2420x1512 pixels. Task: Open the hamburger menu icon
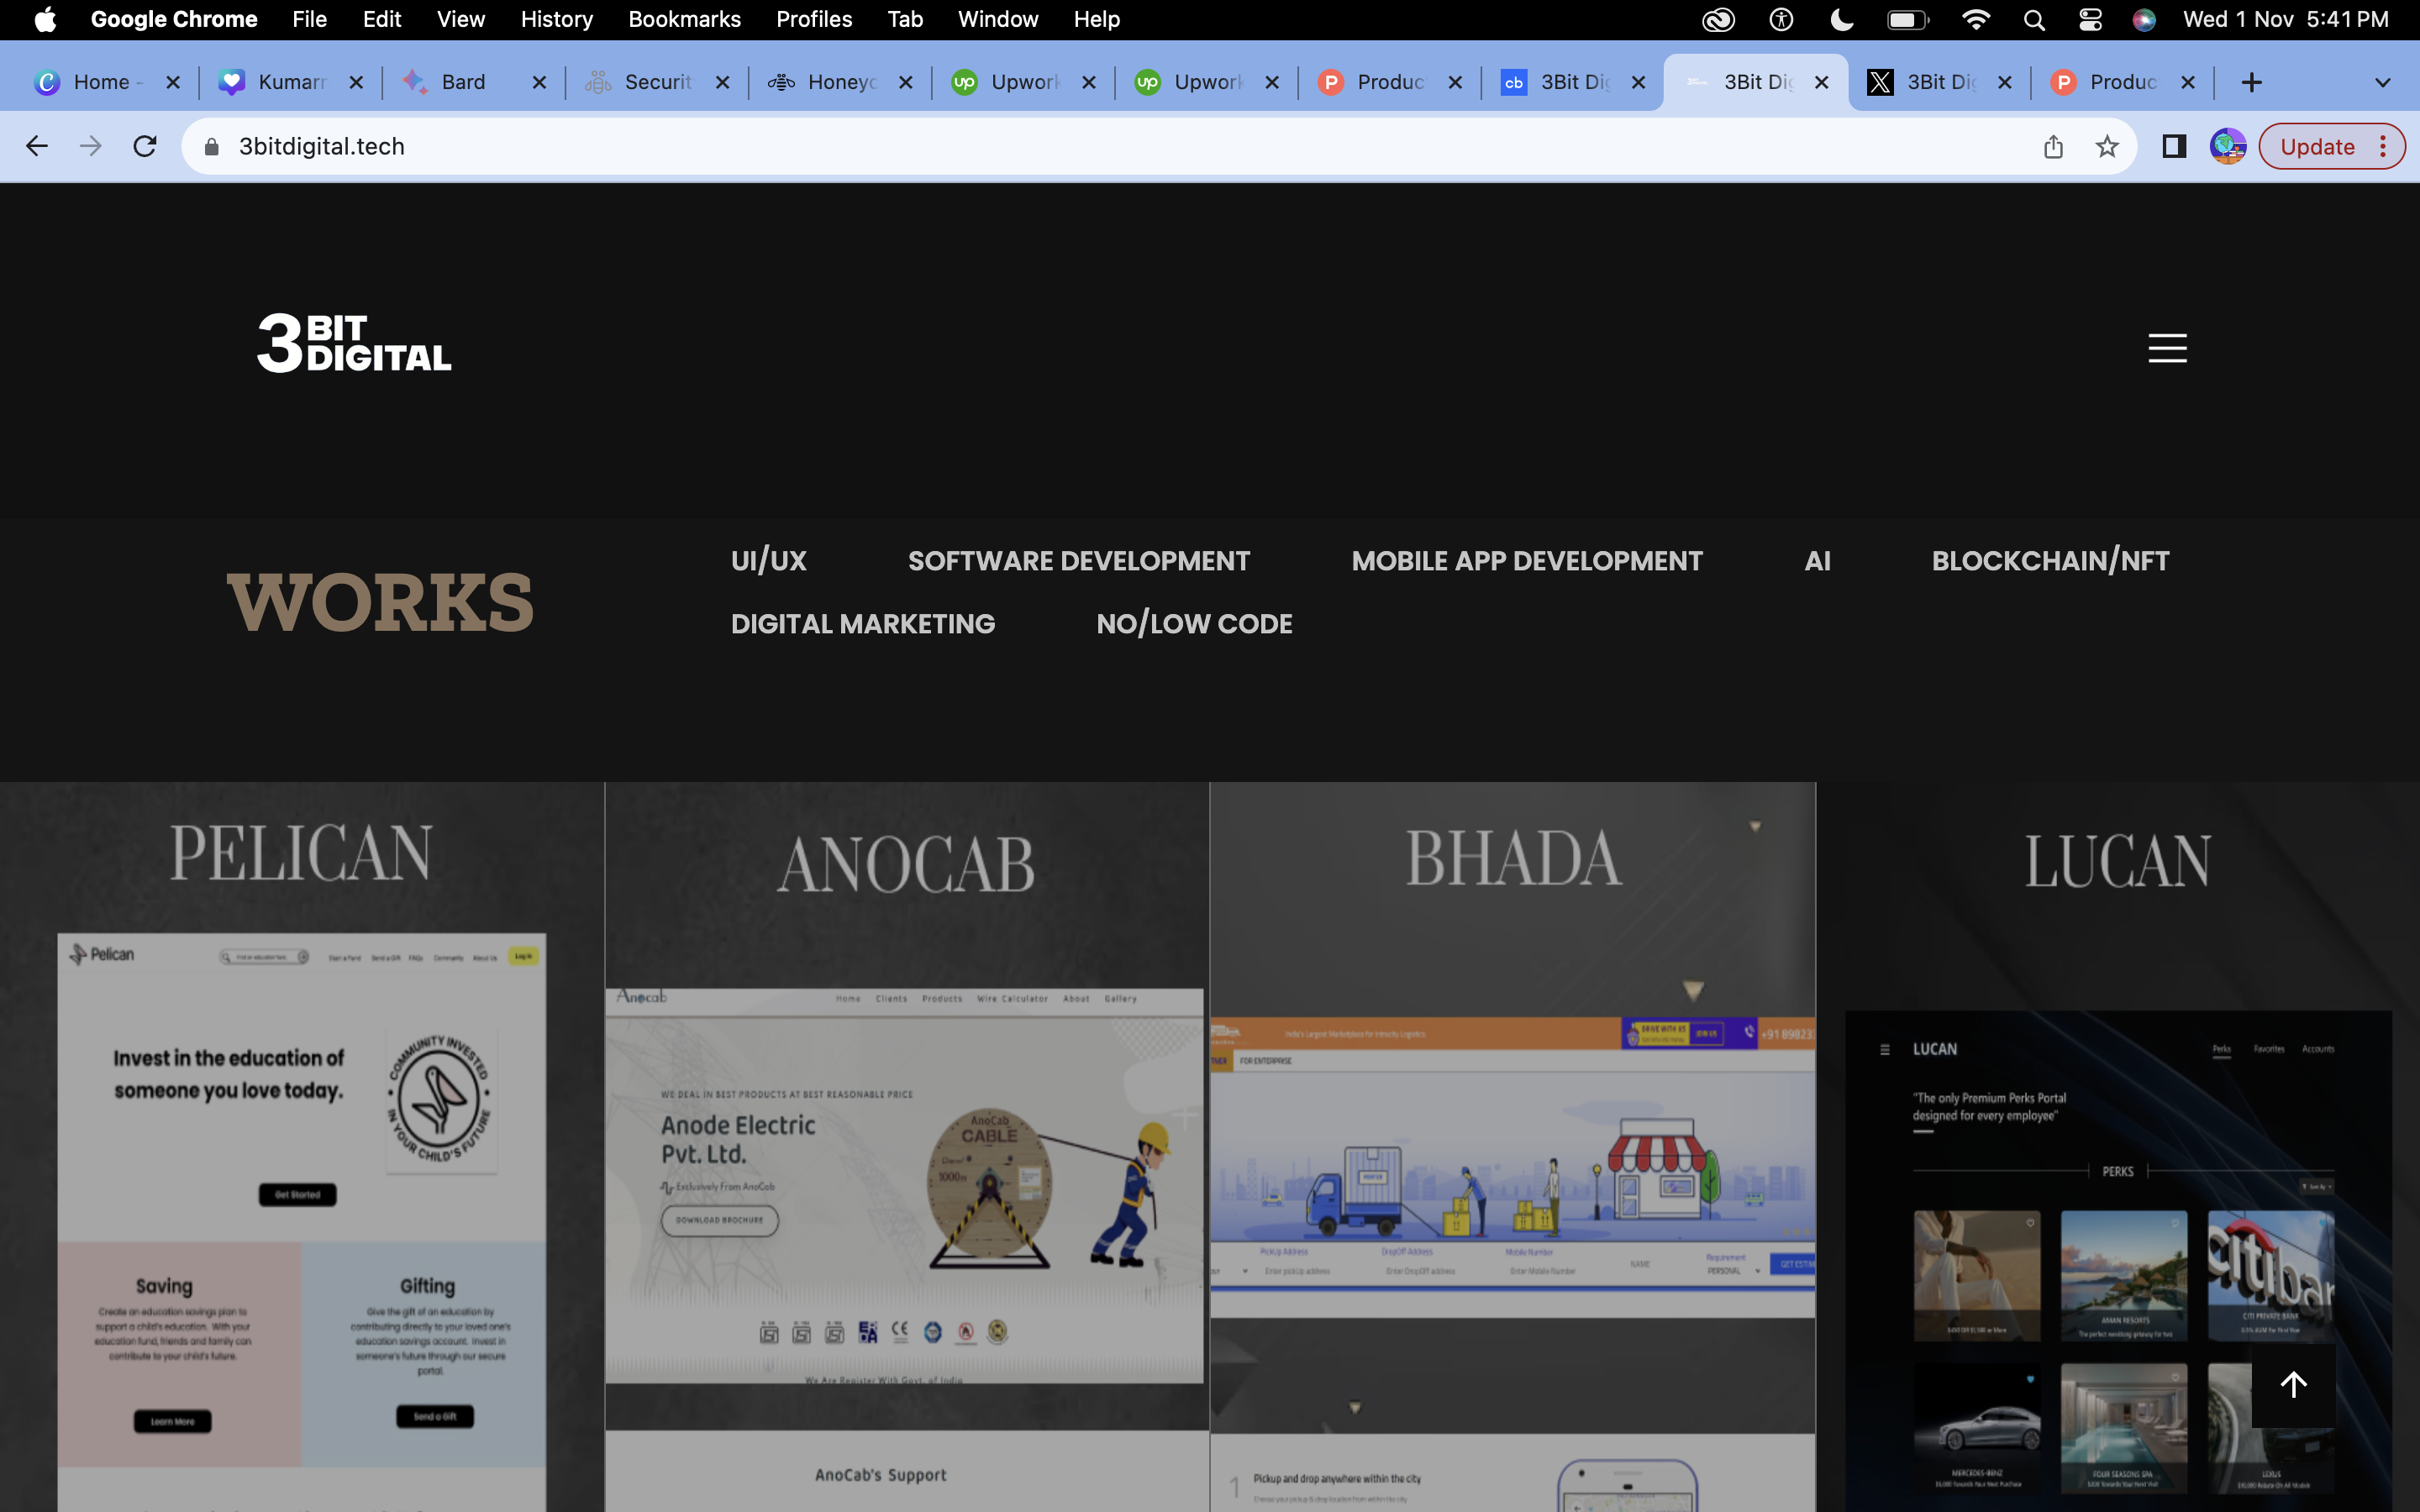[2167, 348]
